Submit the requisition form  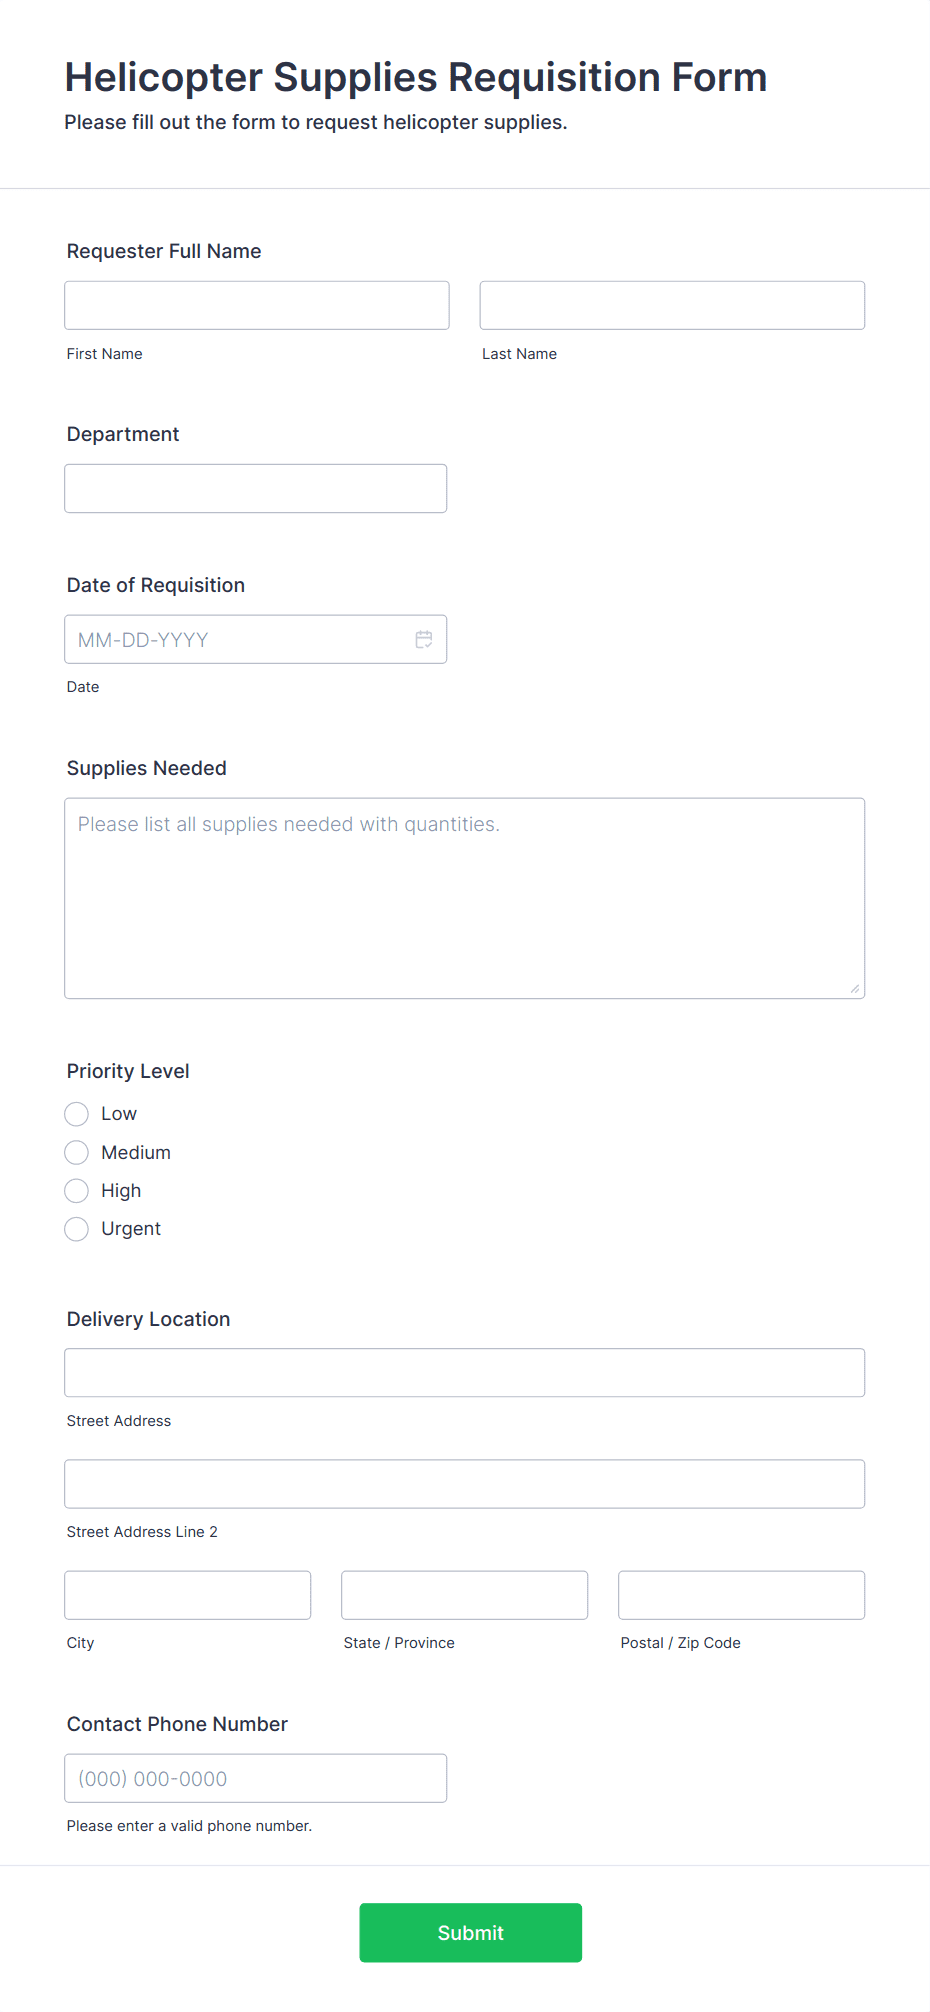tap(471, 1932)
